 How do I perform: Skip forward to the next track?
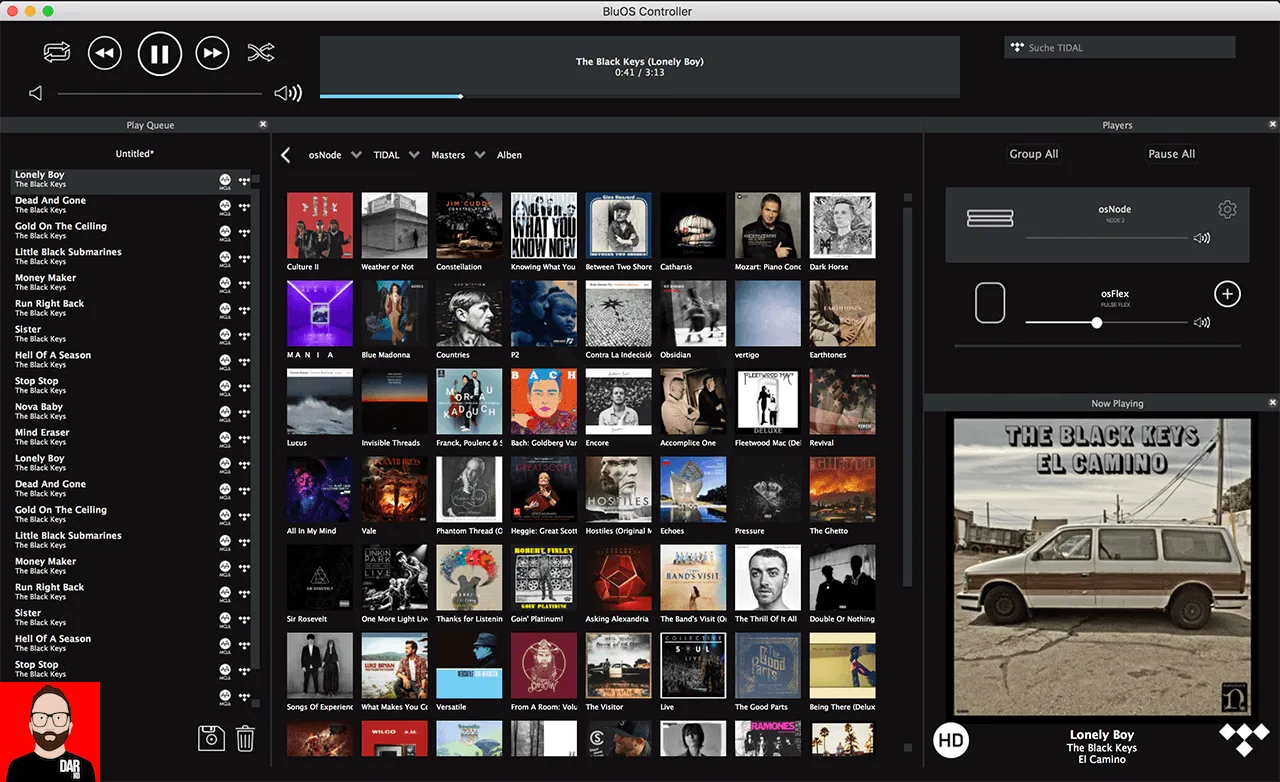click(x=212, y=53)
